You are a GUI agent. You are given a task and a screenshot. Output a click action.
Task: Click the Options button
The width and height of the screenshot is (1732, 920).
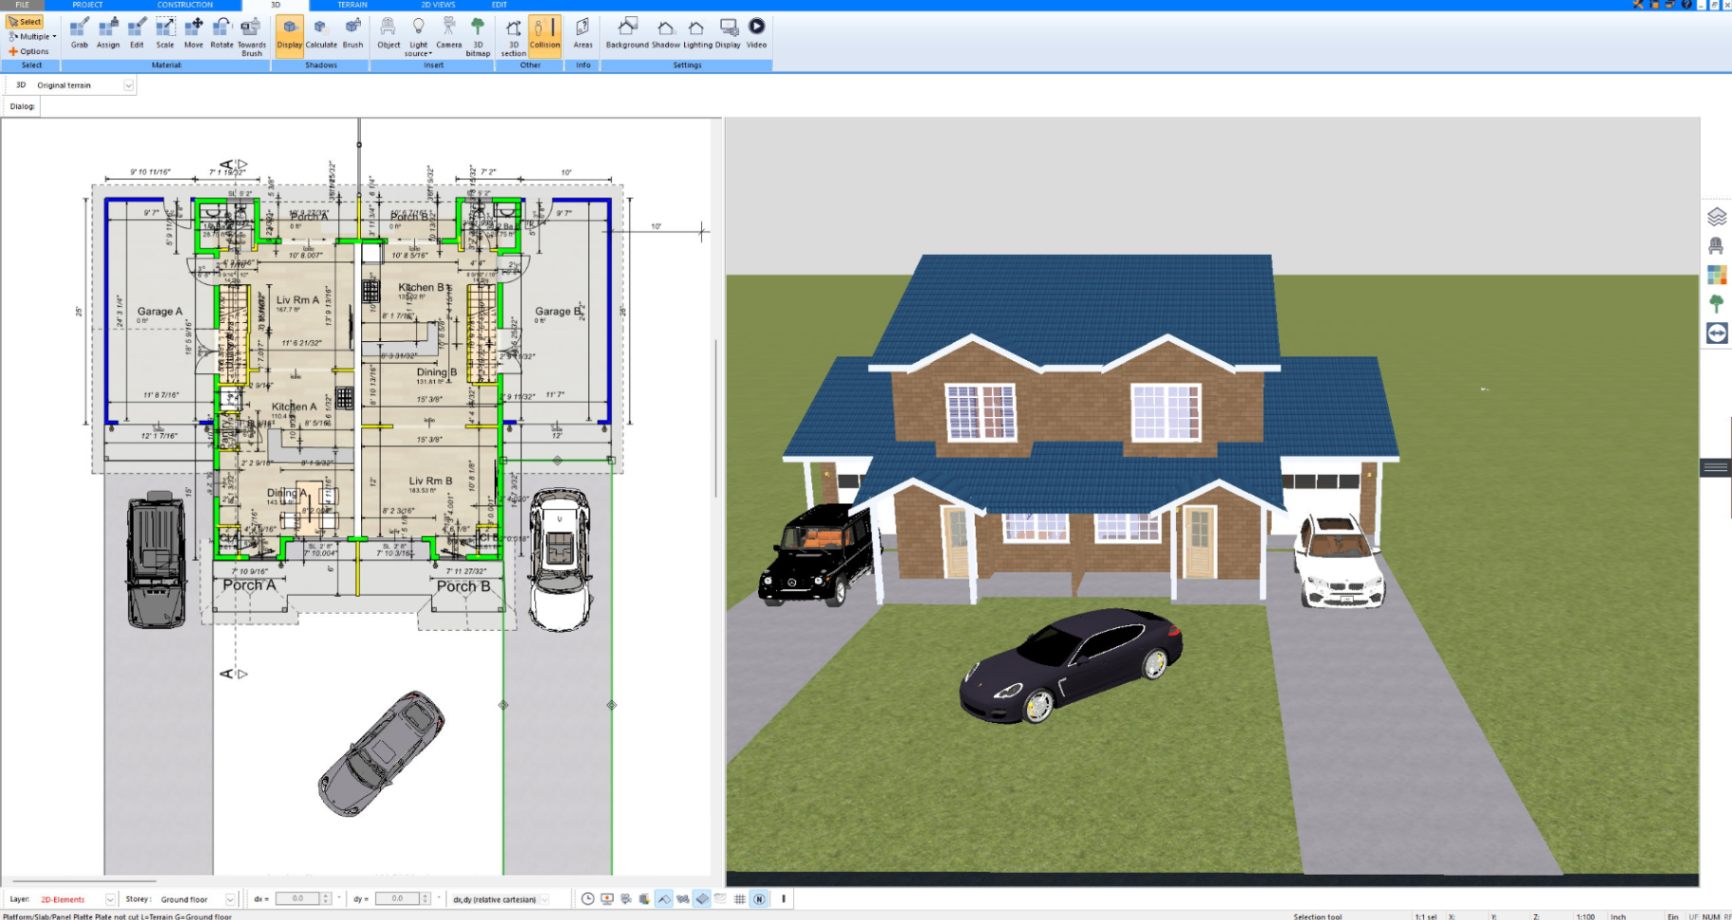[x=29, y=51]
